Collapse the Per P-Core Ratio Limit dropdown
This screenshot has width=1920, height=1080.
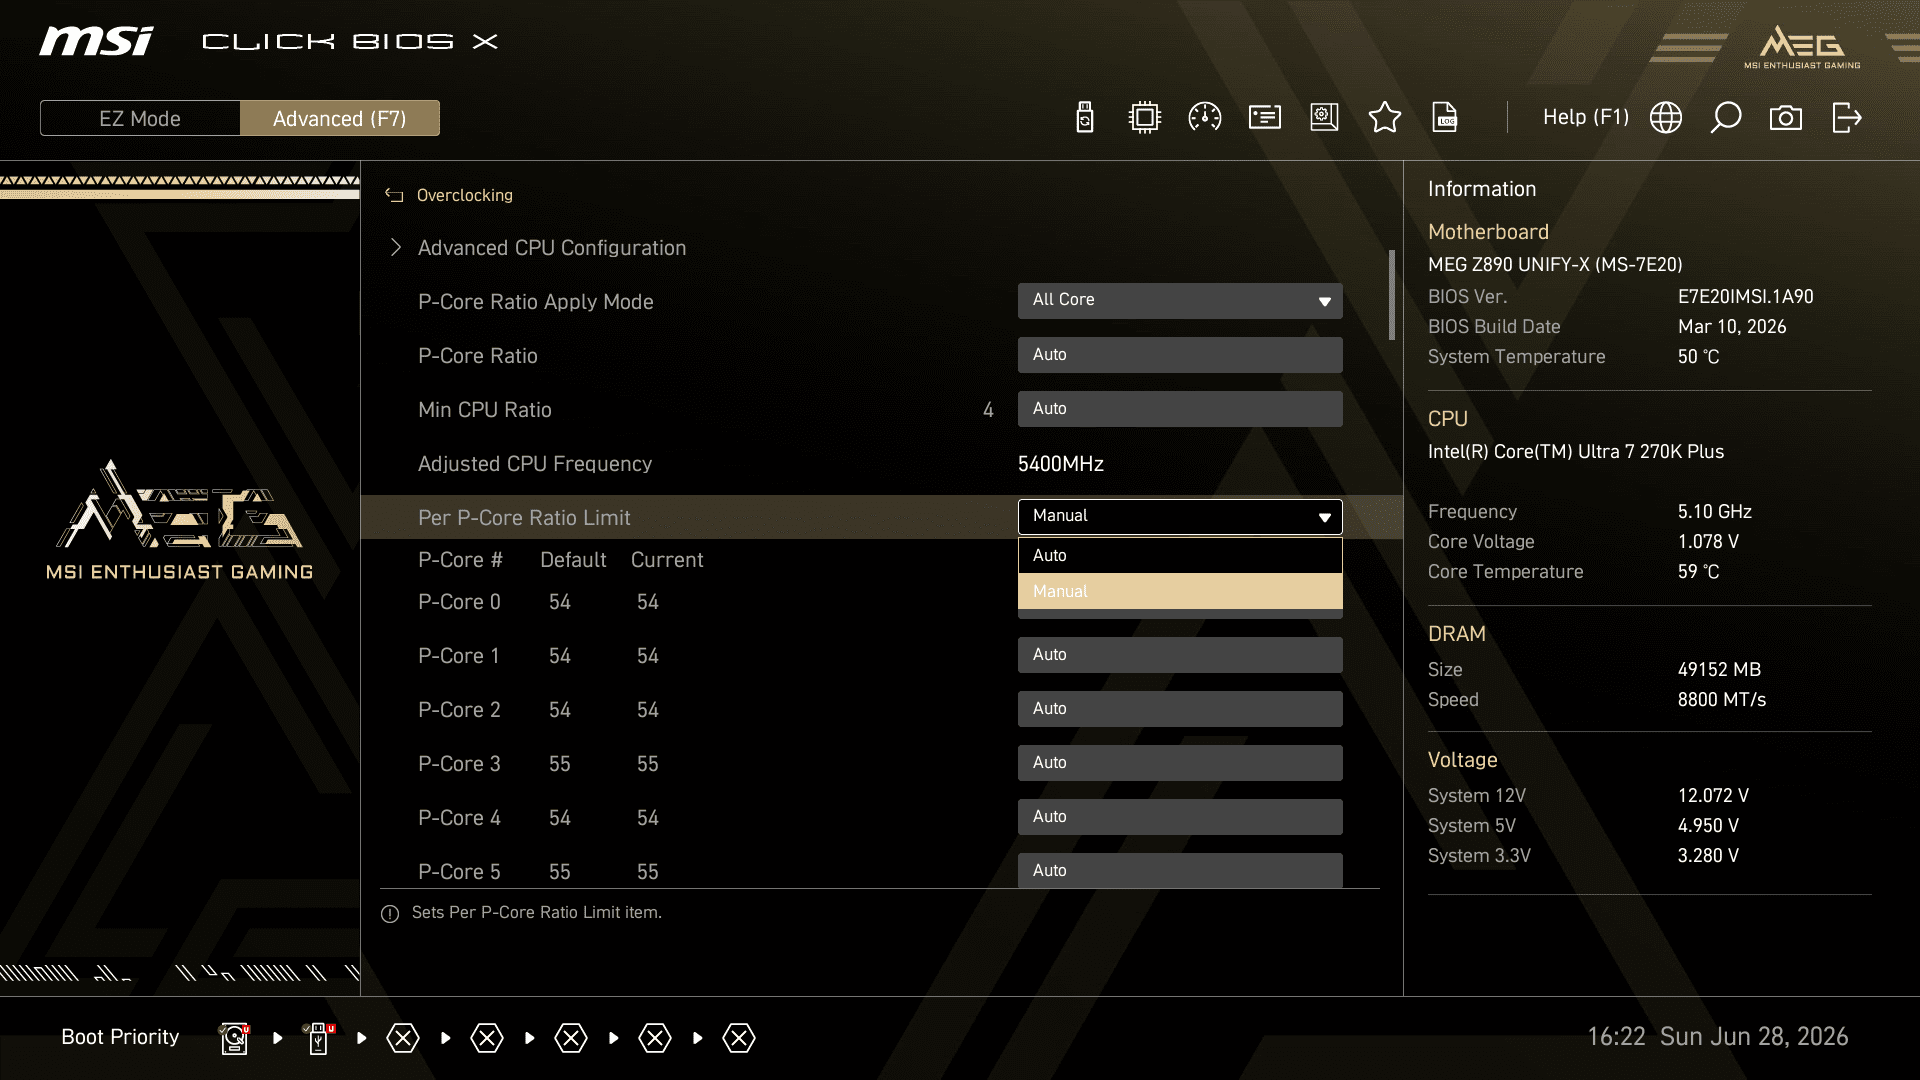pyautogui.click(x=1180, y=517)
